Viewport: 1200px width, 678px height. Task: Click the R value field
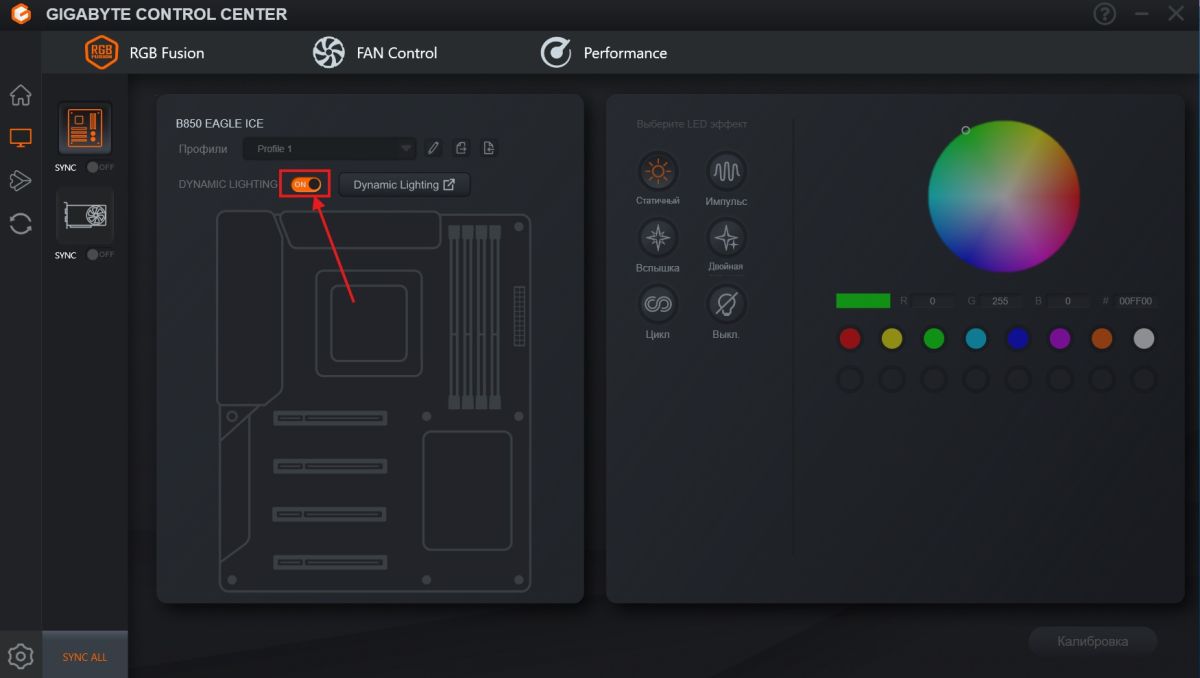coord(931,301)
